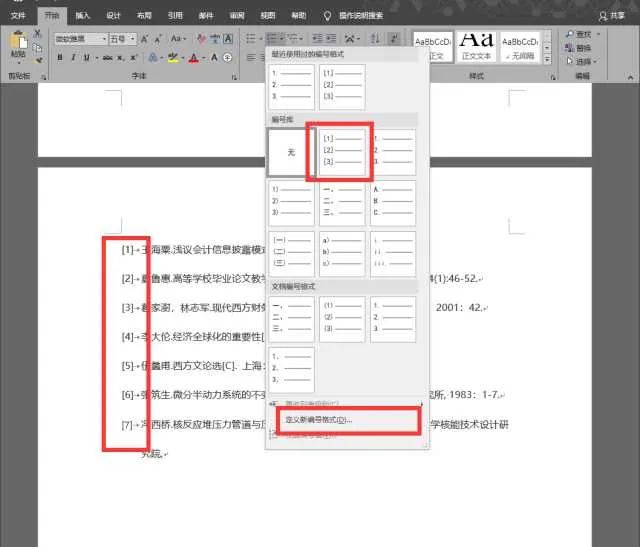Open the Asian Layout icon
The height and width of the screenshot is (547, 640).
[x=350, y=39]
